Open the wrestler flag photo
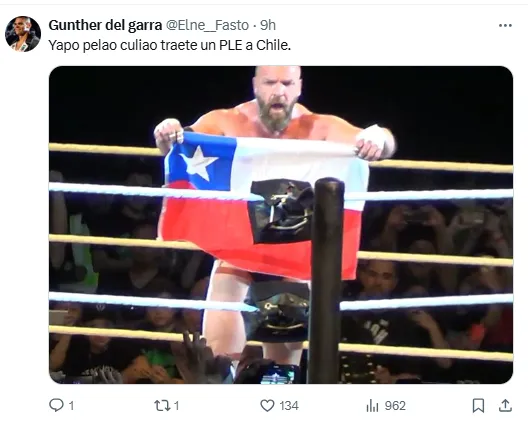528x422 pixels. (281, 225)
